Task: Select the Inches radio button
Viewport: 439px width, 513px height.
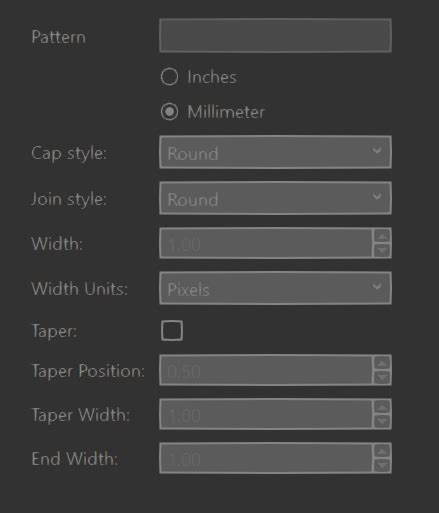Action: tap(169, 77)
